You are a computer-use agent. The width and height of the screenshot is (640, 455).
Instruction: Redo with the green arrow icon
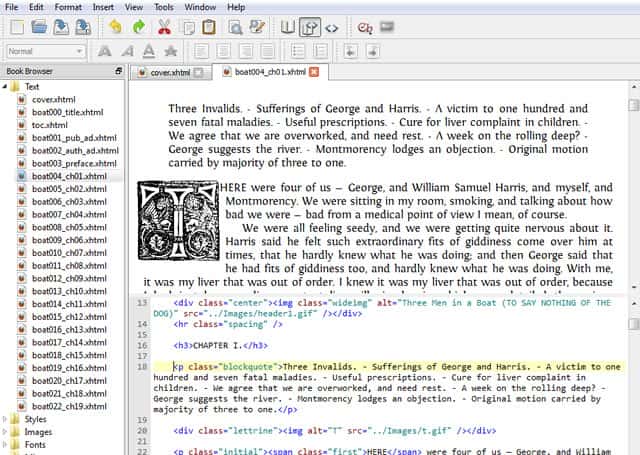[139, 27]
